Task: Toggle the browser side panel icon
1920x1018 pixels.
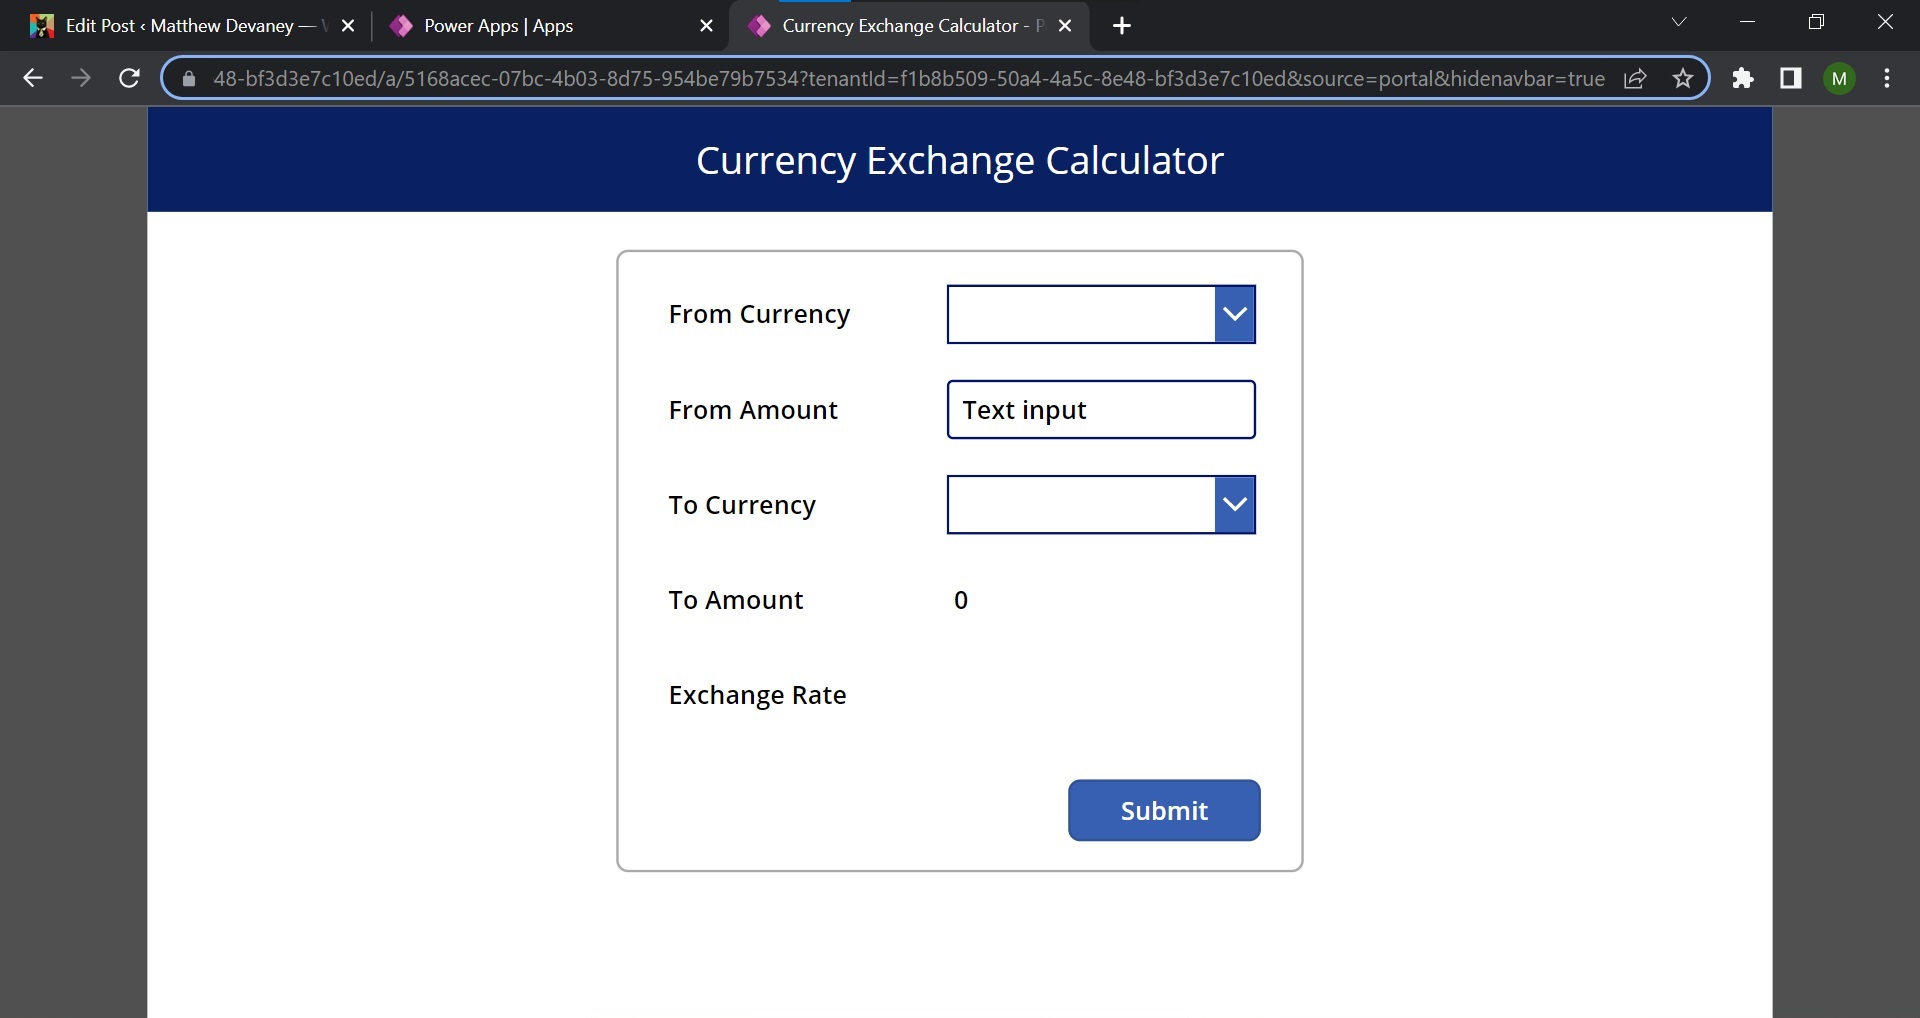Action: tap(1791, 78)
